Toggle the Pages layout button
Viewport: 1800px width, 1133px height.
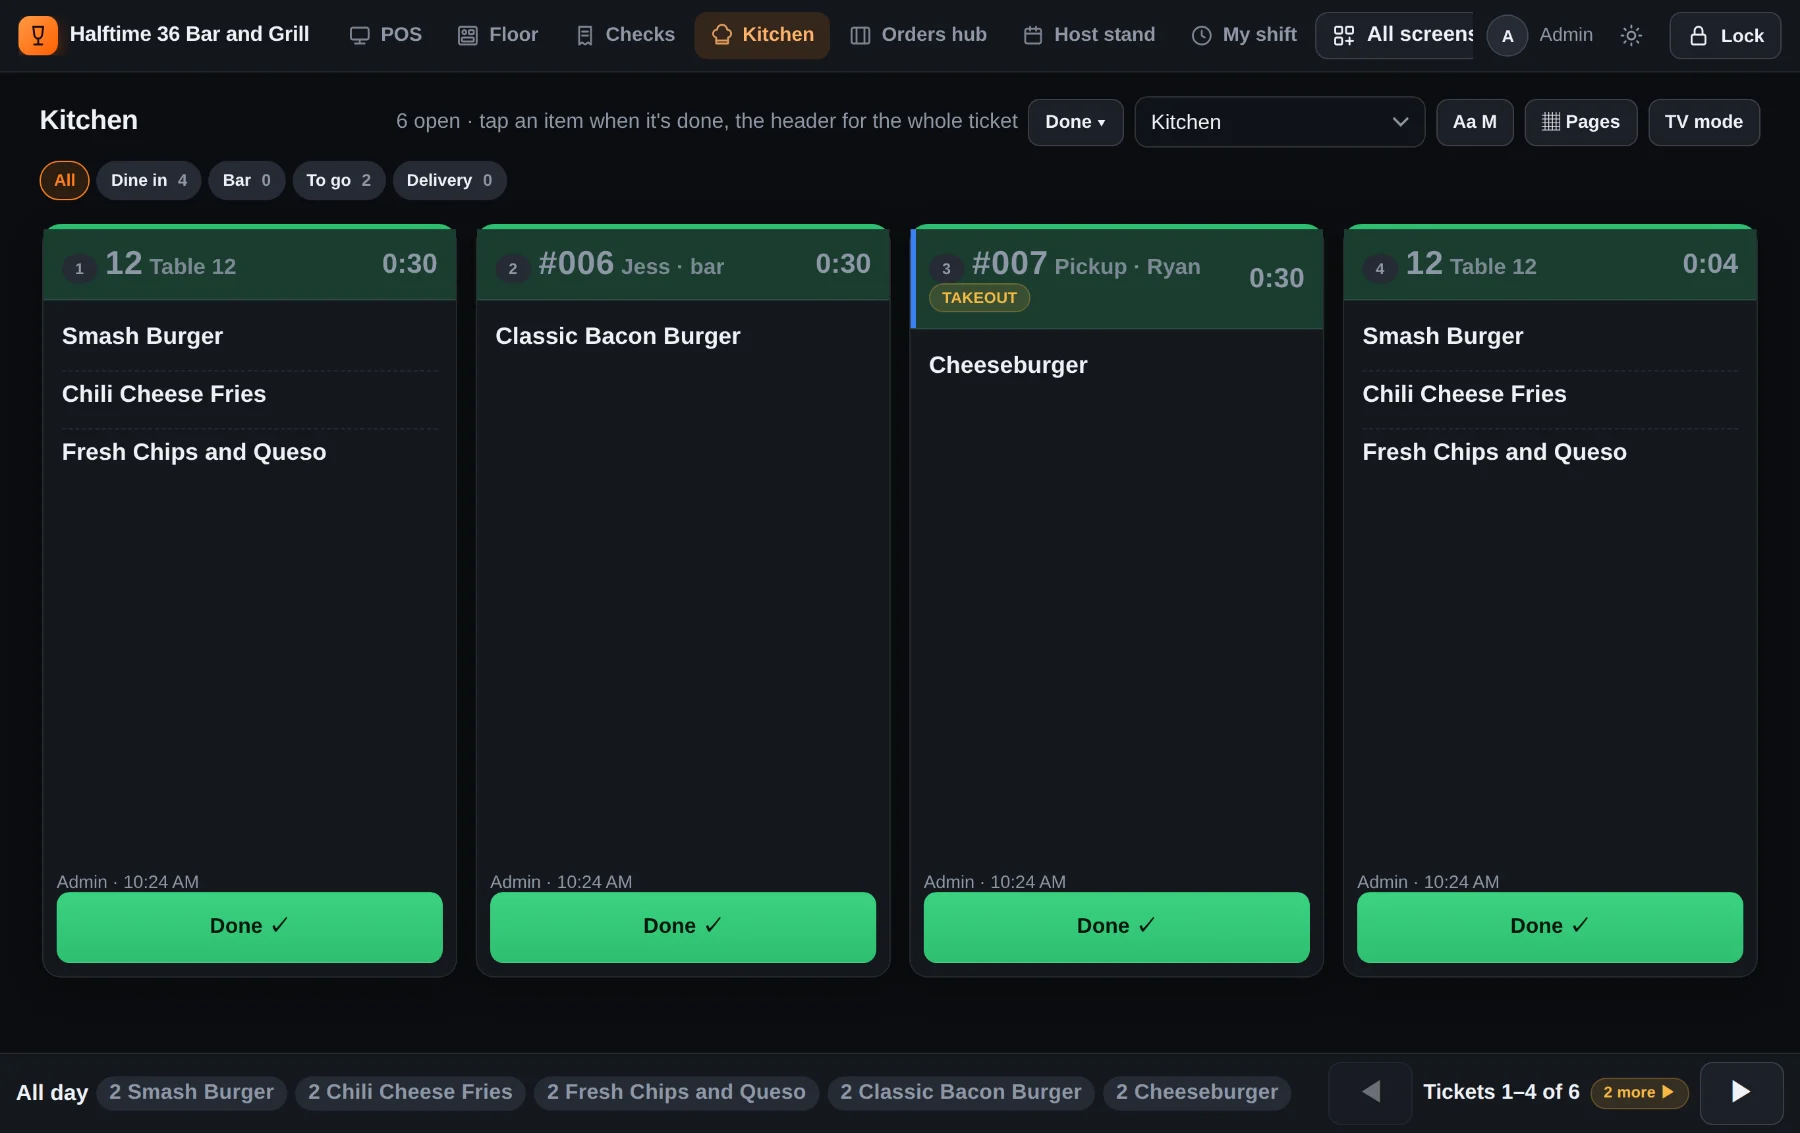1580,122
